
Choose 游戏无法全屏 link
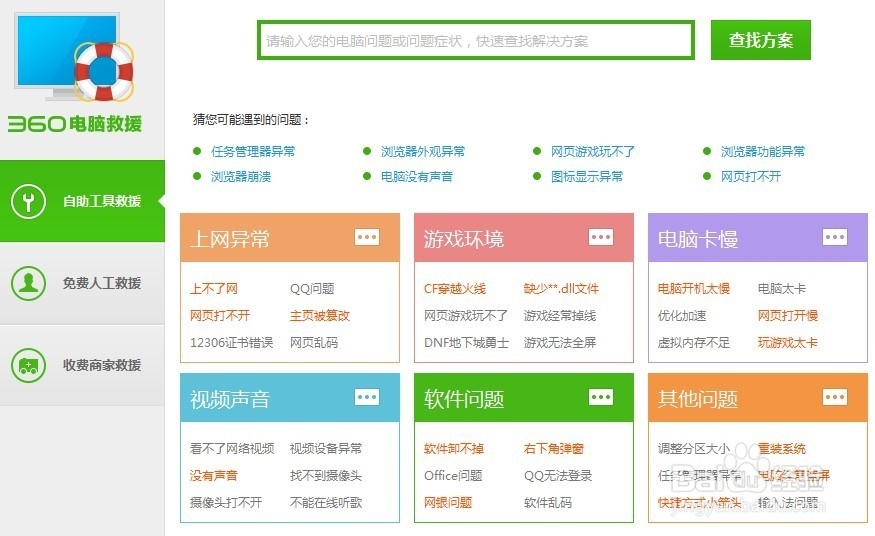[x=560, y=342]
